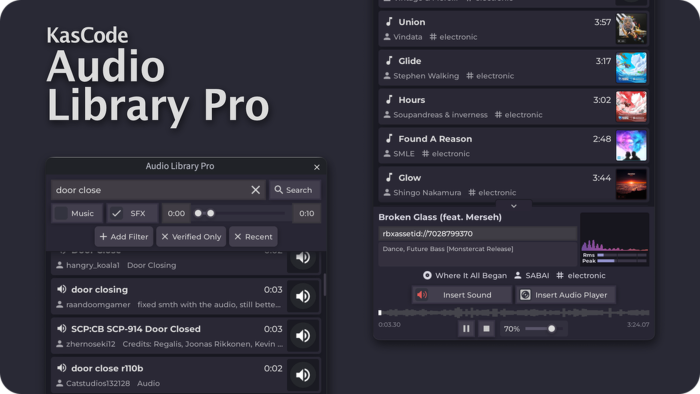Click the rbxassetid://7028799370 field
The width and height of the screenshot is (700, 394).
478,233
